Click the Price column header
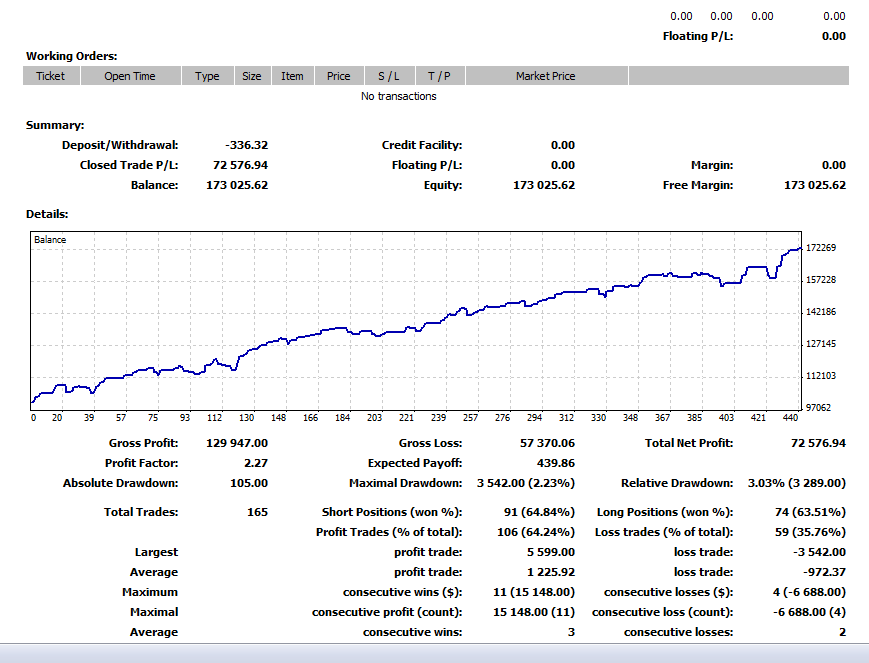The width and height of the screenshot is (869, 663). click(x=339, y=76)
